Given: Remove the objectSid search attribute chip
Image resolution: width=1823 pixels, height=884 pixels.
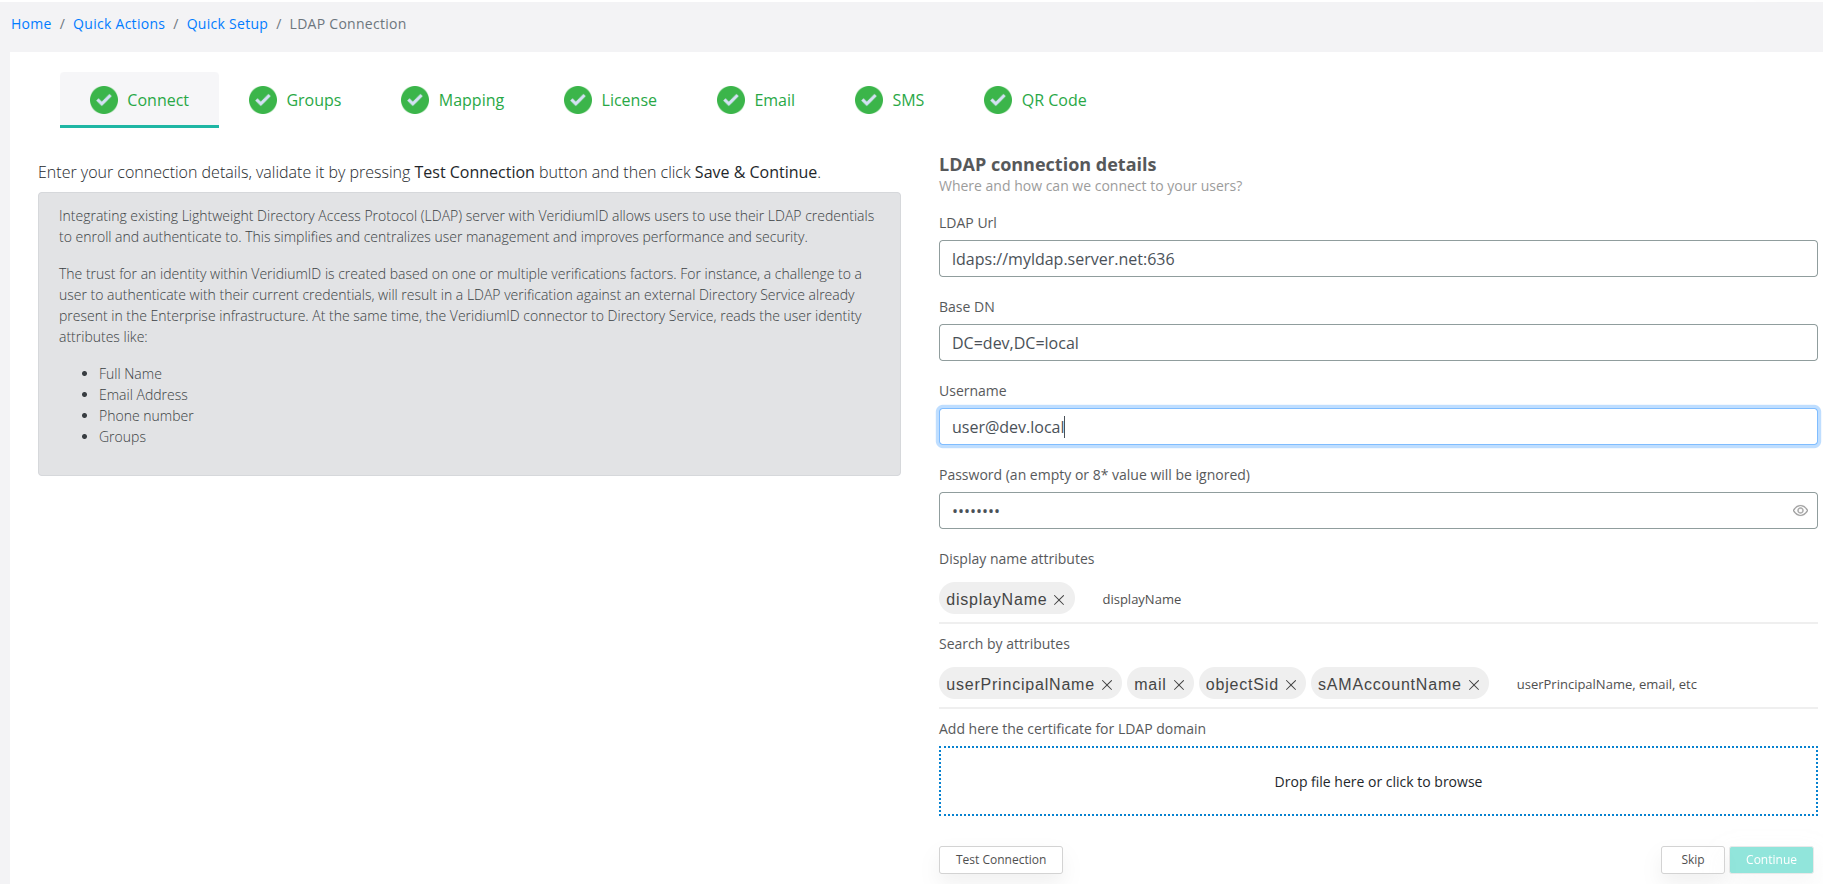Looking at the screenshot, I should click(x=1291, y=685).
